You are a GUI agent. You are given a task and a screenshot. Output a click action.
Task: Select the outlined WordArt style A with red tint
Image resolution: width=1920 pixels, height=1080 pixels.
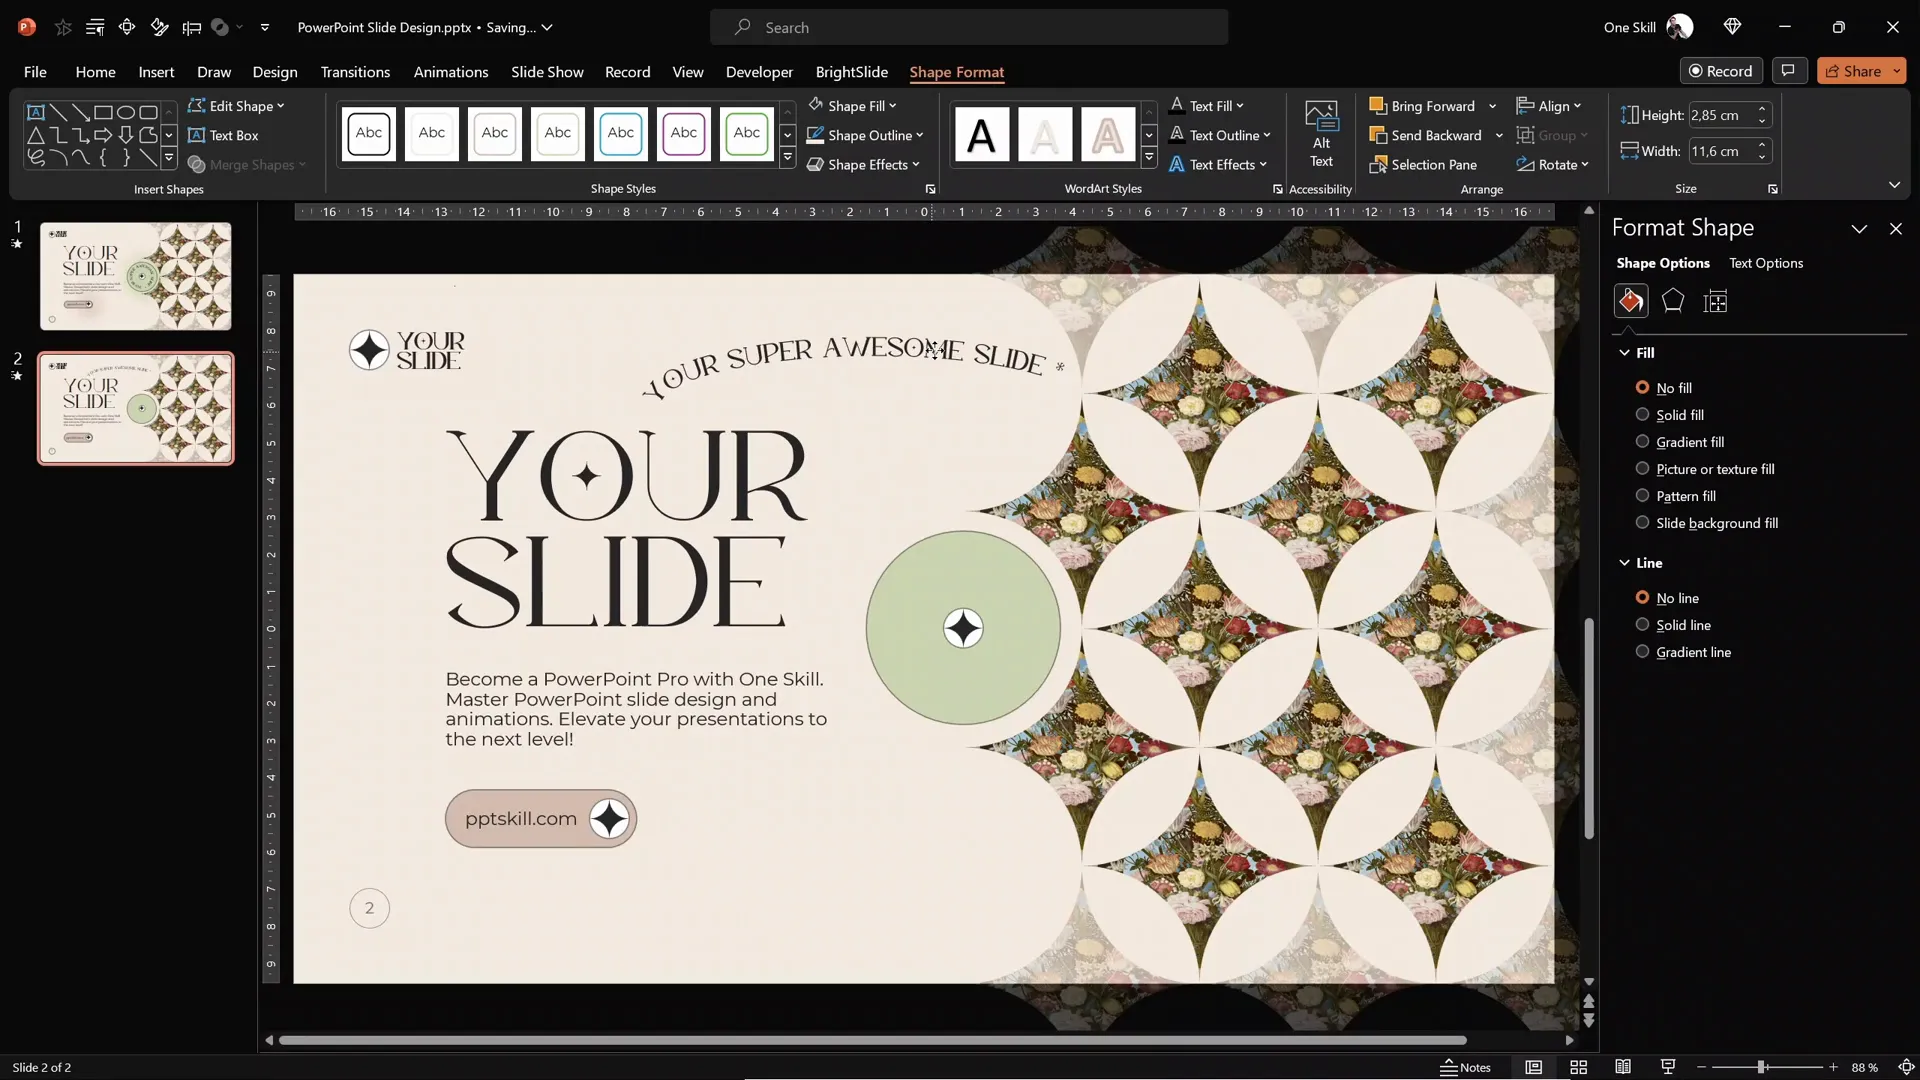coord(1107,134)
